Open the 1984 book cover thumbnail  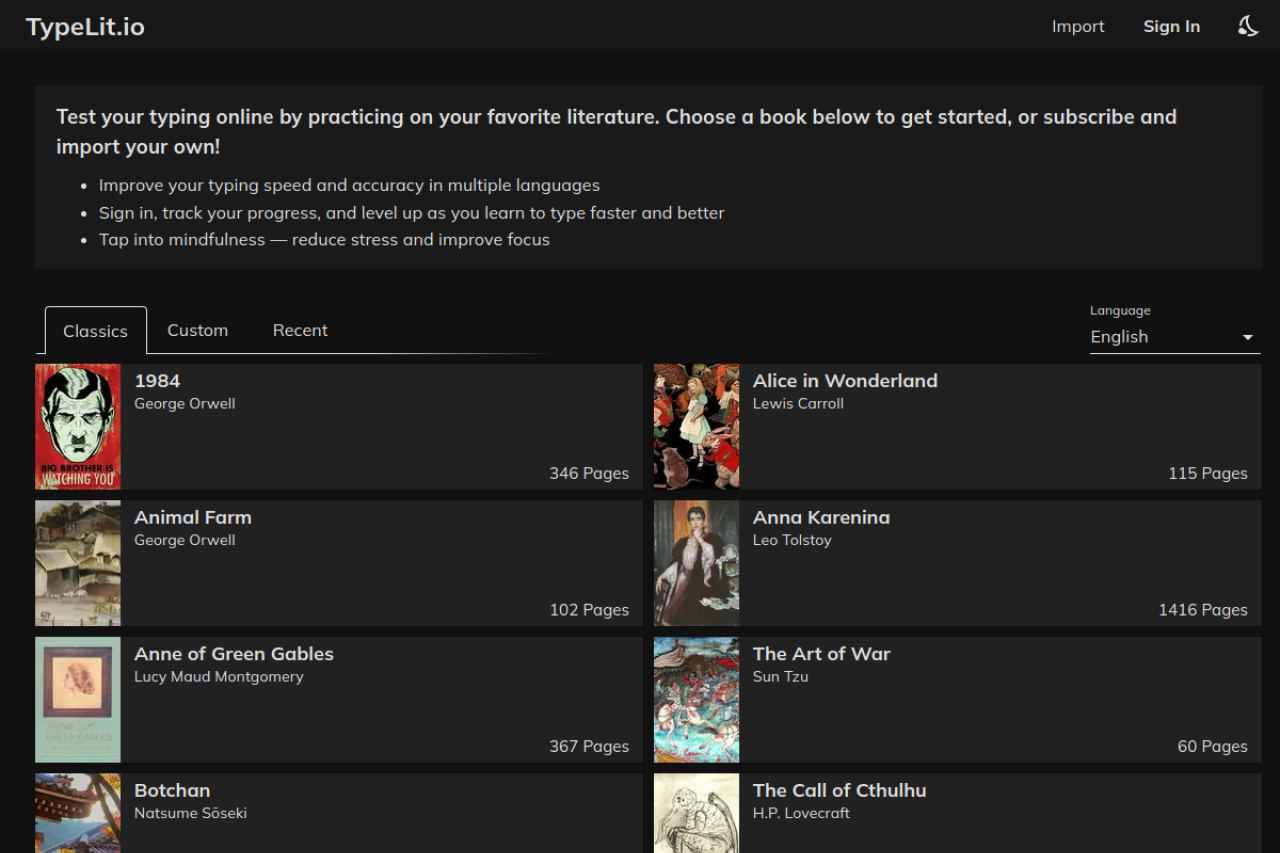click(x=78, y=427)
